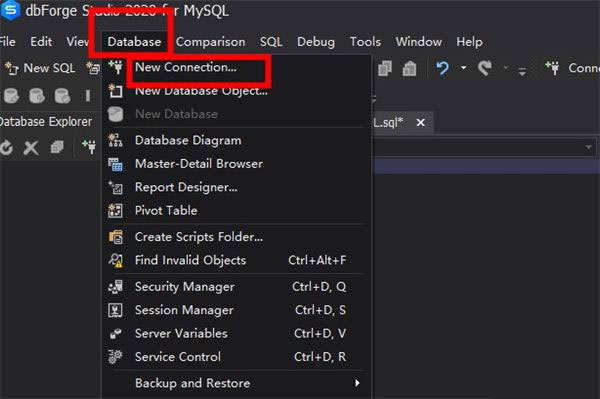Open the Help menu
600x399 pixels.
click(469, 42)
